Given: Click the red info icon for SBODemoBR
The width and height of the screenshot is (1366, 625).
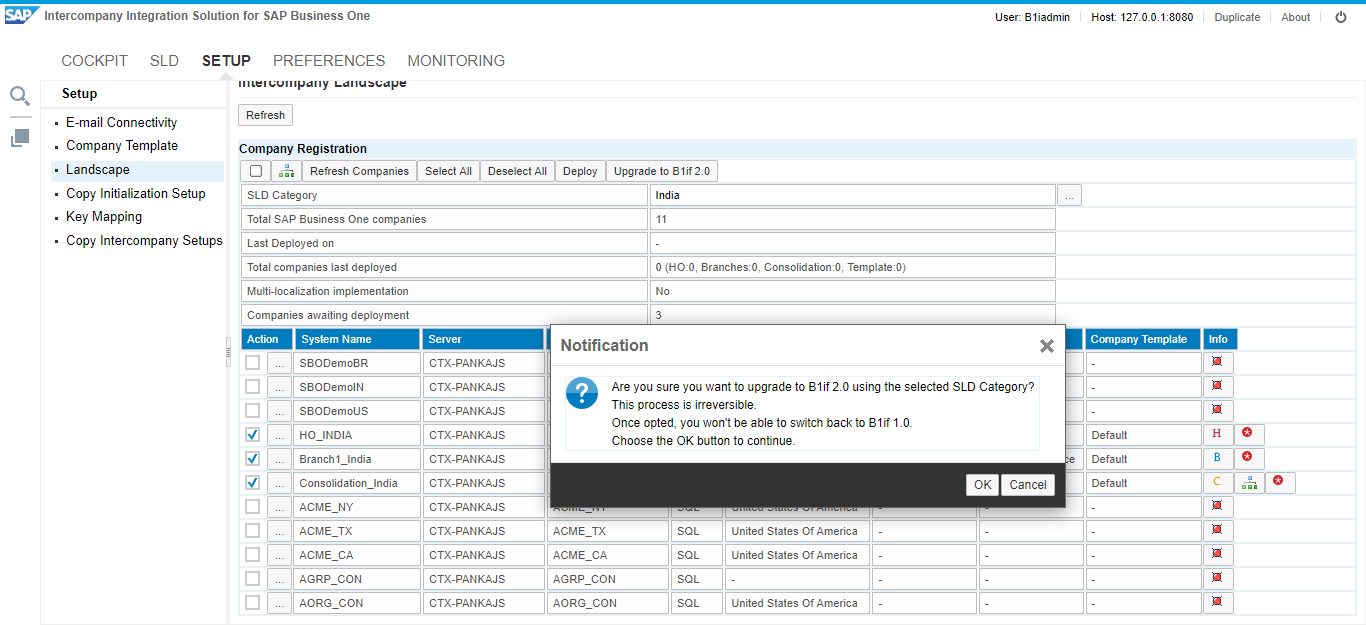Looking at the screenshot, I should point(1217,362).
